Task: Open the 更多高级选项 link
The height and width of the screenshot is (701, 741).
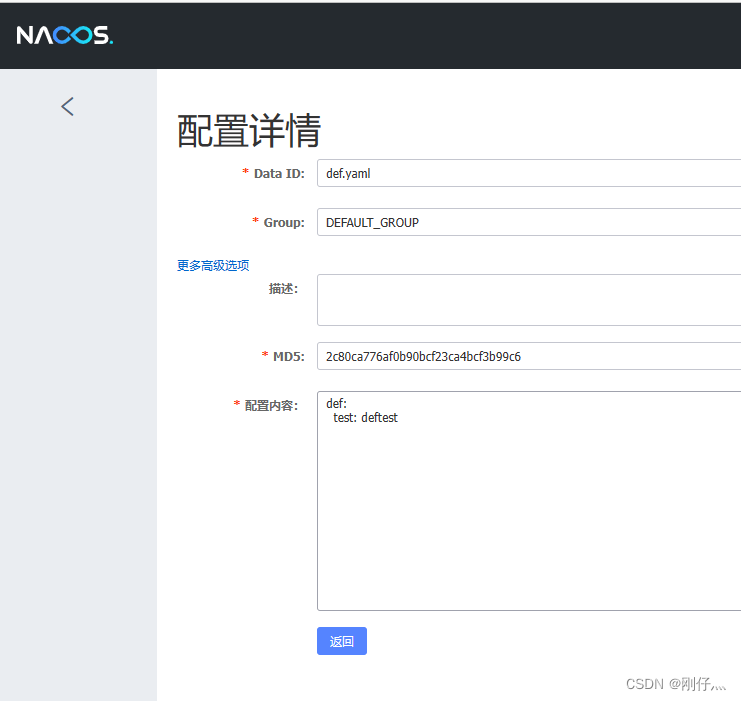Action: pos(213,266)
